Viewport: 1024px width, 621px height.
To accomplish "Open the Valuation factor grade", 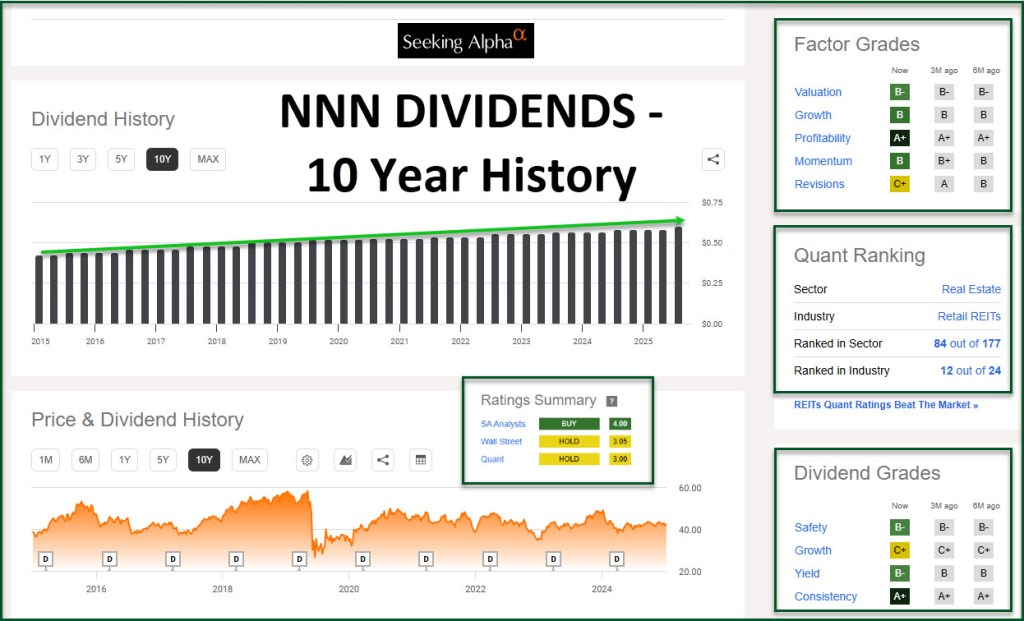I will pos(818,92).
